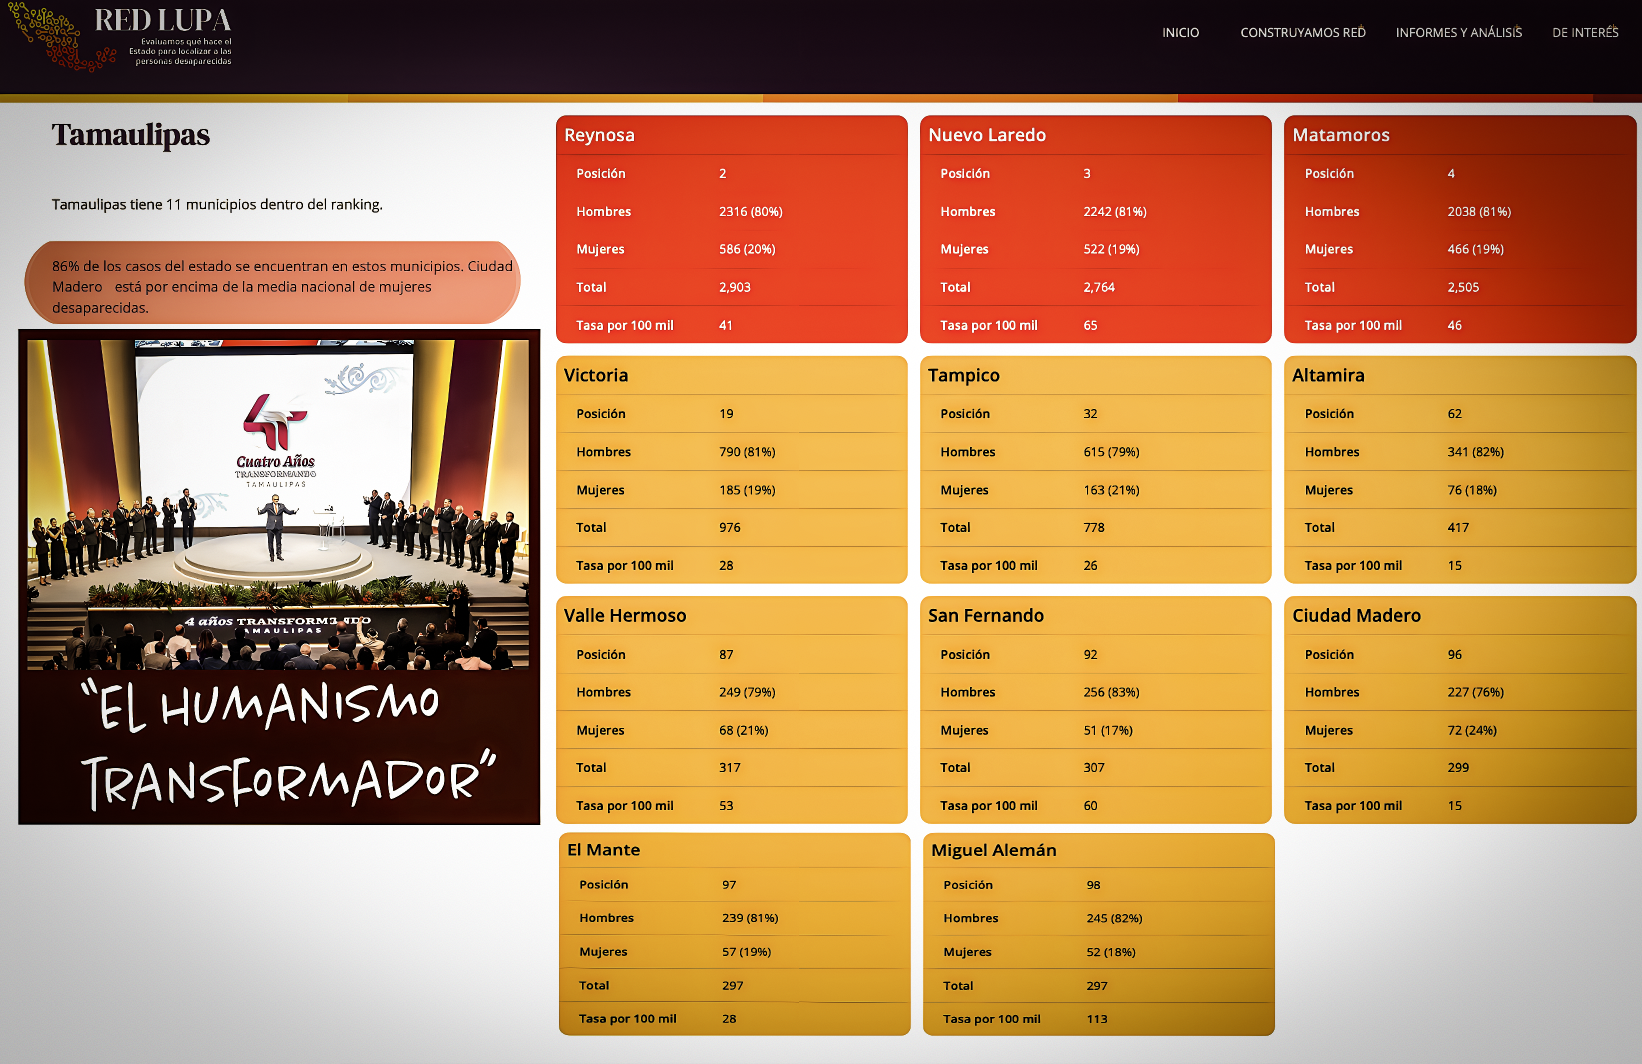Click the Valle Hermoso card title

pos(625,616)
